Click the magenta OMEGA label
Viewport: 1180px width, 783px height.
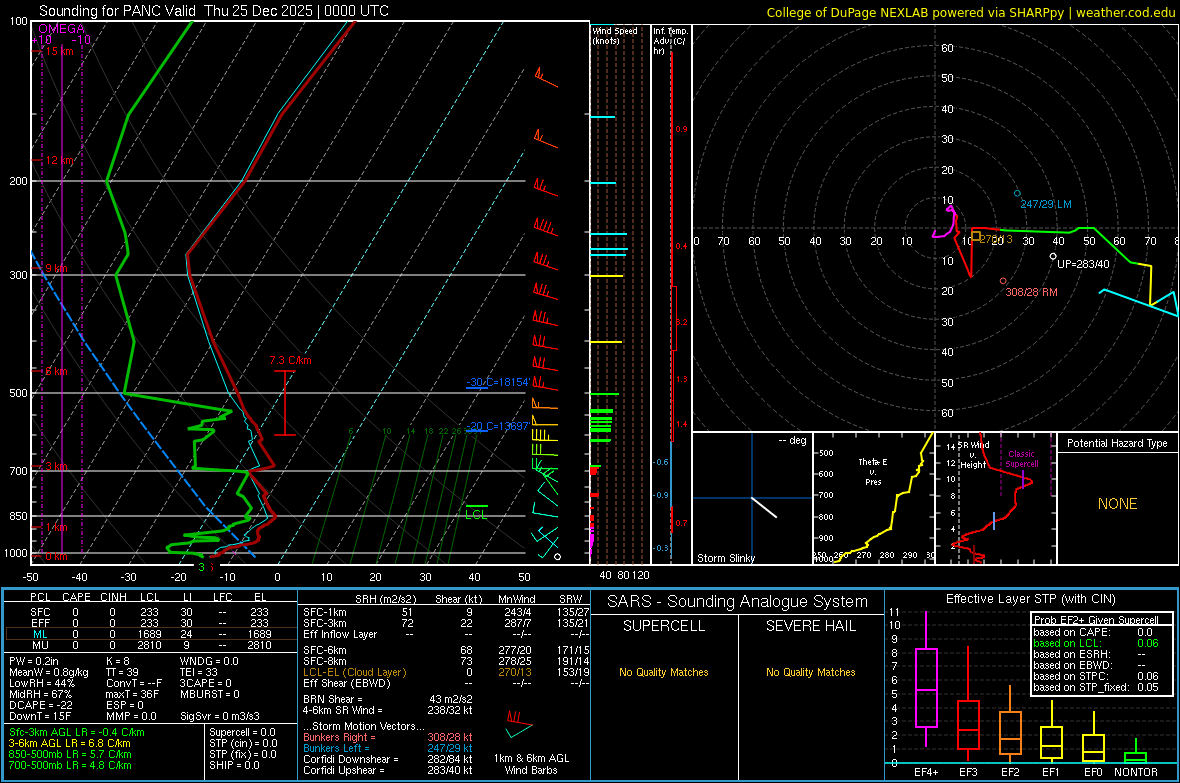tap(62, 29)
